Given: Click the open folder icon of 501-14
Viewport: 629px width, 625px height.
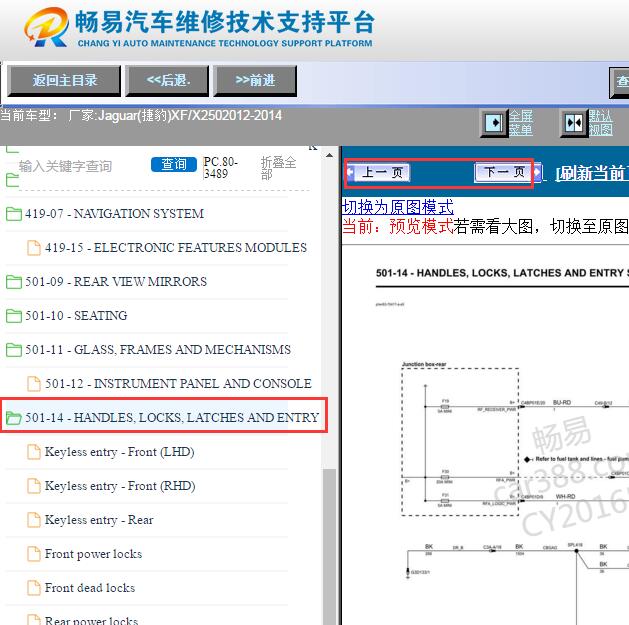Looking at the screenshot, I should (x=14, y=418).
